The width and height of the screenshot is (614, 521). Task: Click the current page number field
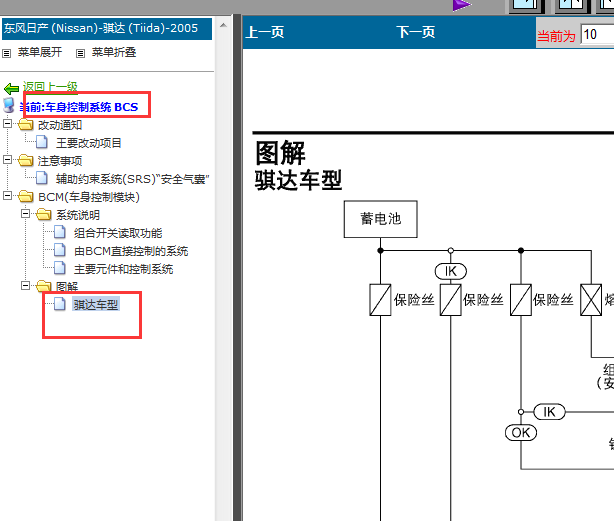point(598,35)
